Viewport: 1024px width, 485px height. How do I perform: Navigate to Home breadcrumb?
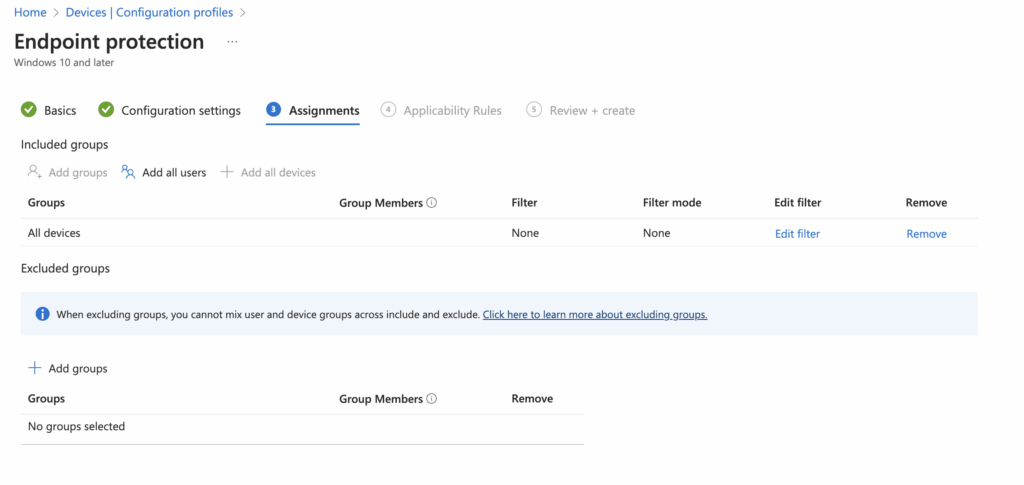click(30, 13)
